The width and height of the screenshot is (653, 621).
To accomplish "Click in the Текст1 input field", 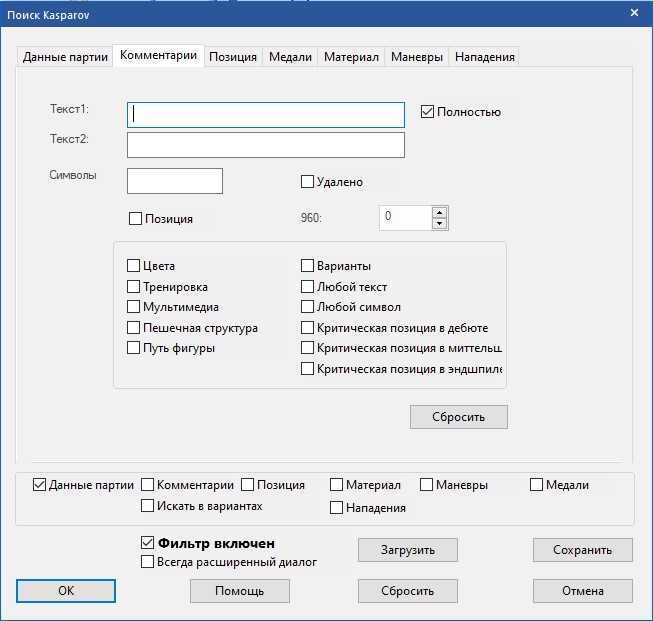I will 265,115.
